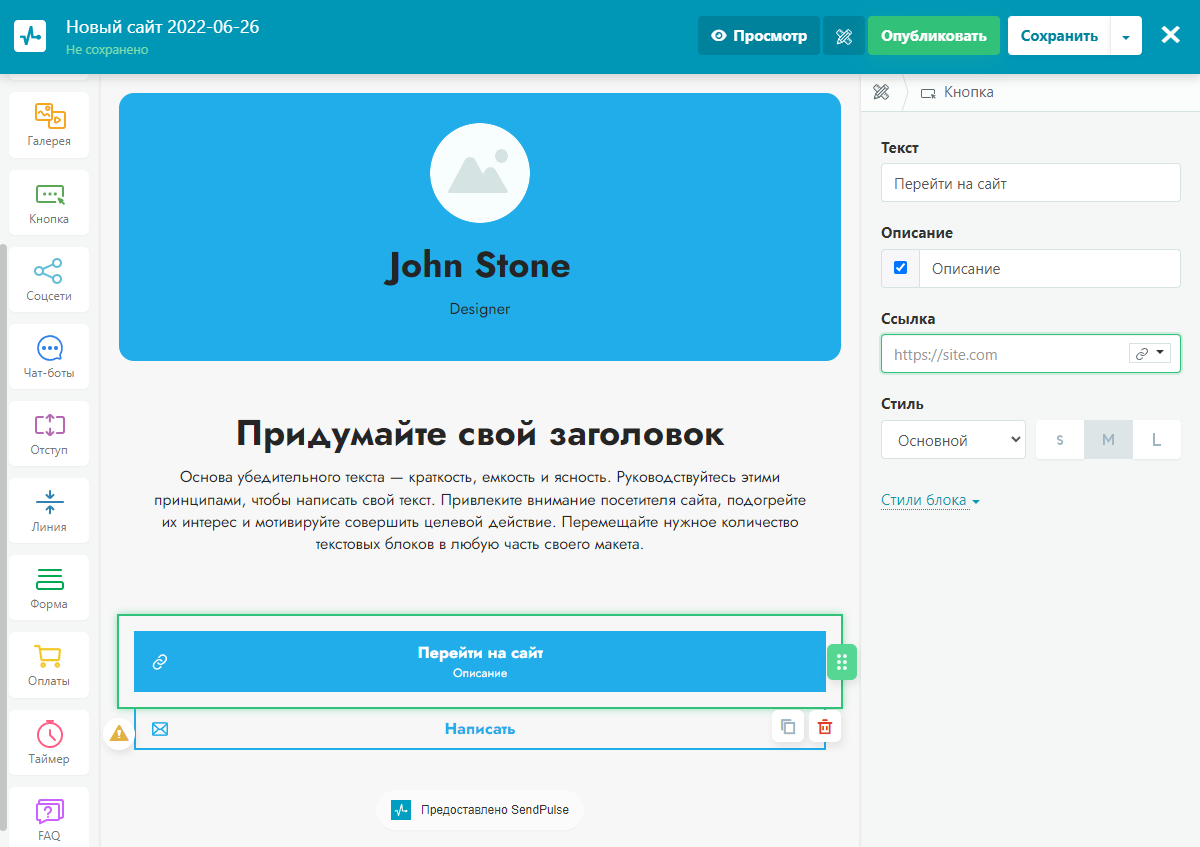Click the left sidebar scrollbar
This screenshot has height=847, width=1200.
[4, 536]
